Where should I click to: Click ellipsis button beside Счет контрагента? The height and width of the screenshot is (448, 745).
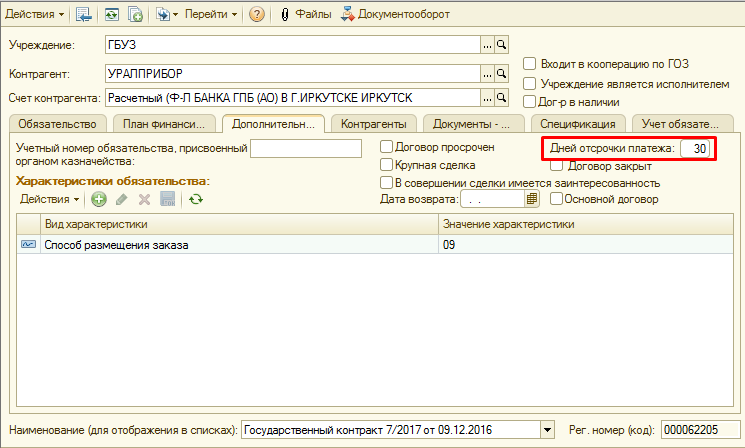pyautogui.click(x=487, y=98)
